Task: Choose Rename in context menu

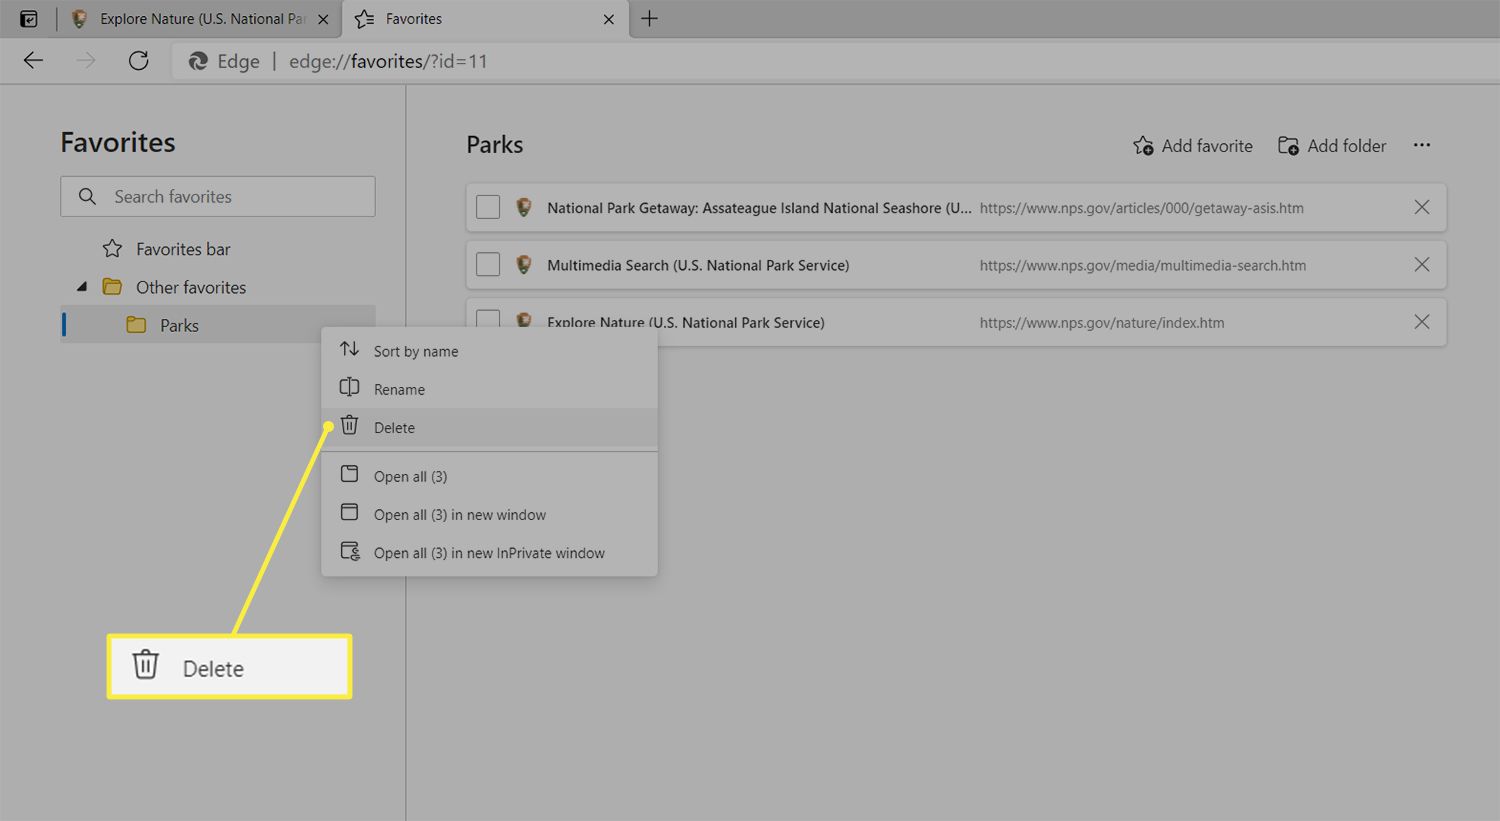Action: pyautogui.click(x=489, y=389)
